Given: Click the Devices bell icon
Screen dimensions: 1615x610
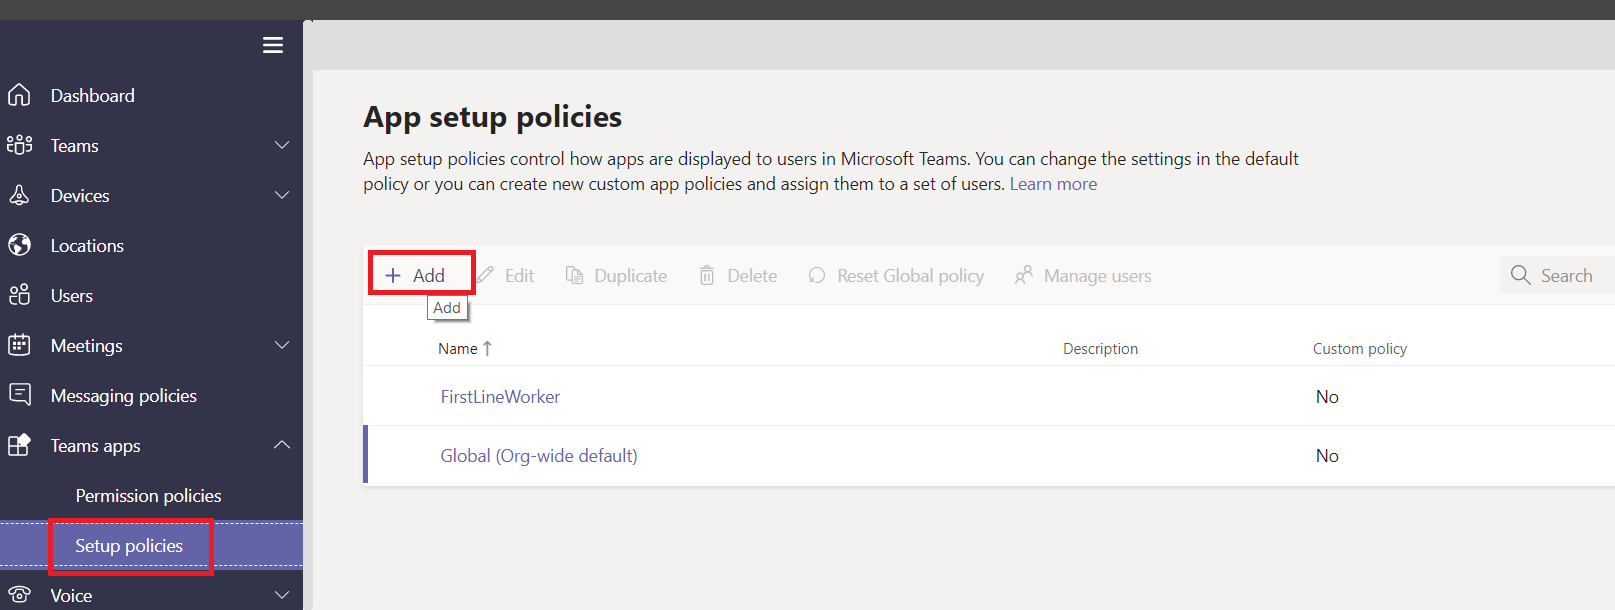Looking at the screenshot, I should [x=19, y=195].
